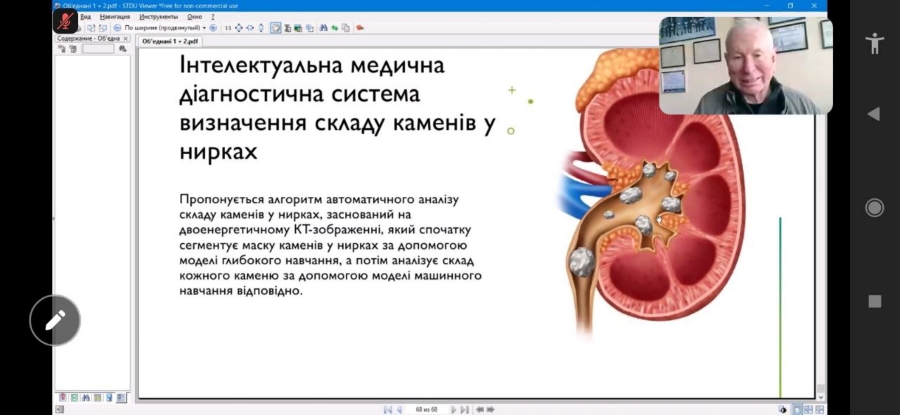
Task: Go to the previous page
Action: pyautogui.click(x=399, y=409)
